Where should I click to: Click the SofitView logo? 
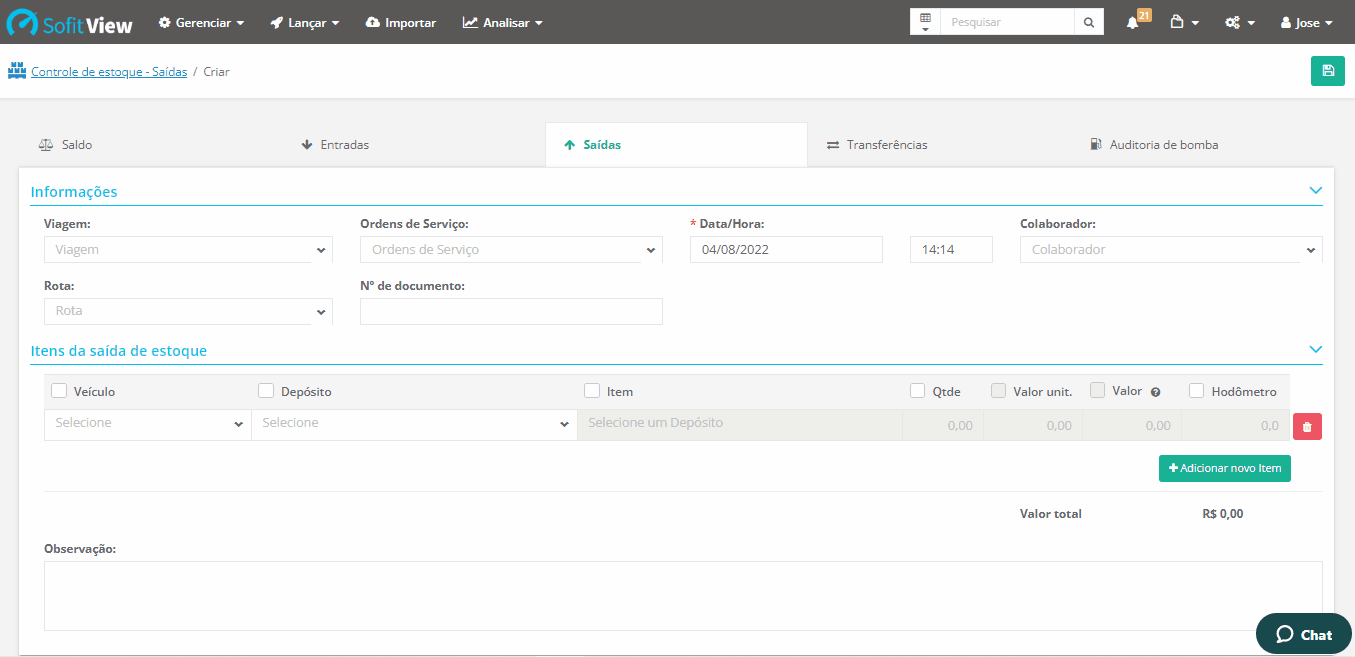[70, 22]
